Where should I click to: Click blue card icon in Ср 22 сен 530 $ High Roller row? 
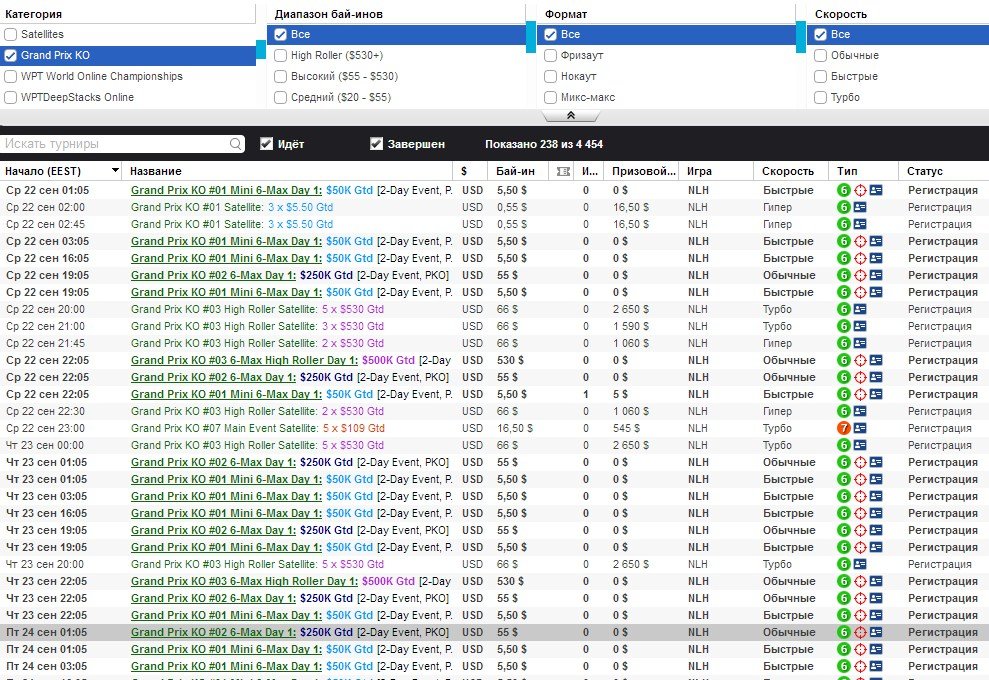(x=876, y=360)
